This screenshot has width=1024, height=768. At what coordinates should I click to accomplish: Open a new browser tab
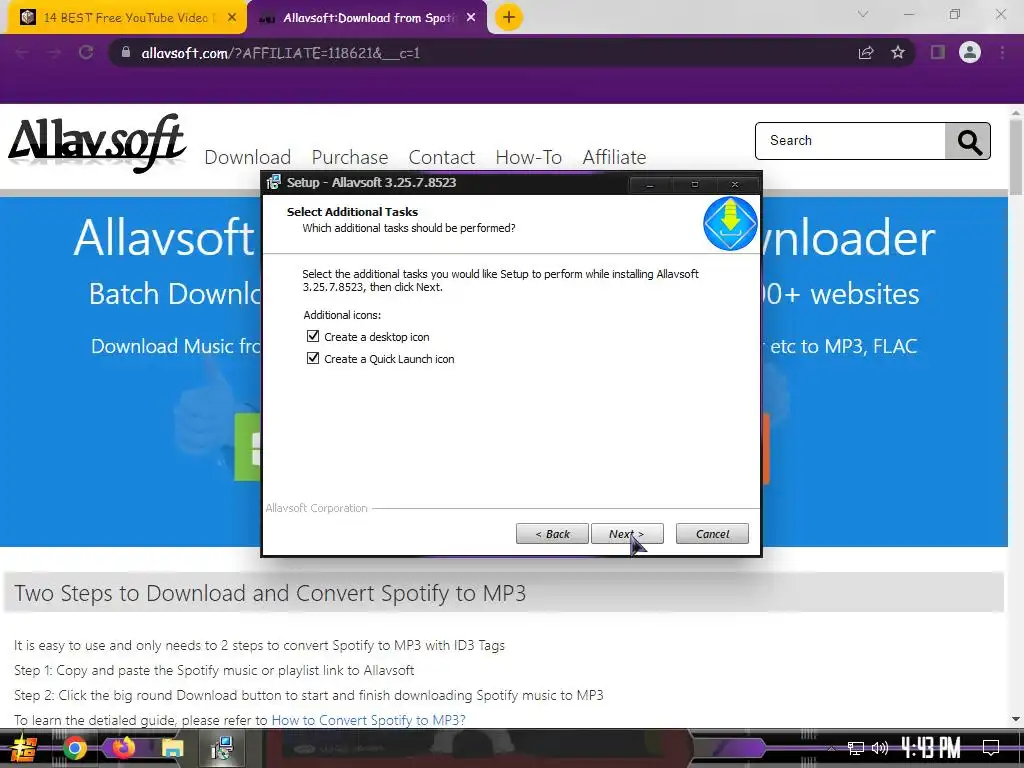point(509,17)
